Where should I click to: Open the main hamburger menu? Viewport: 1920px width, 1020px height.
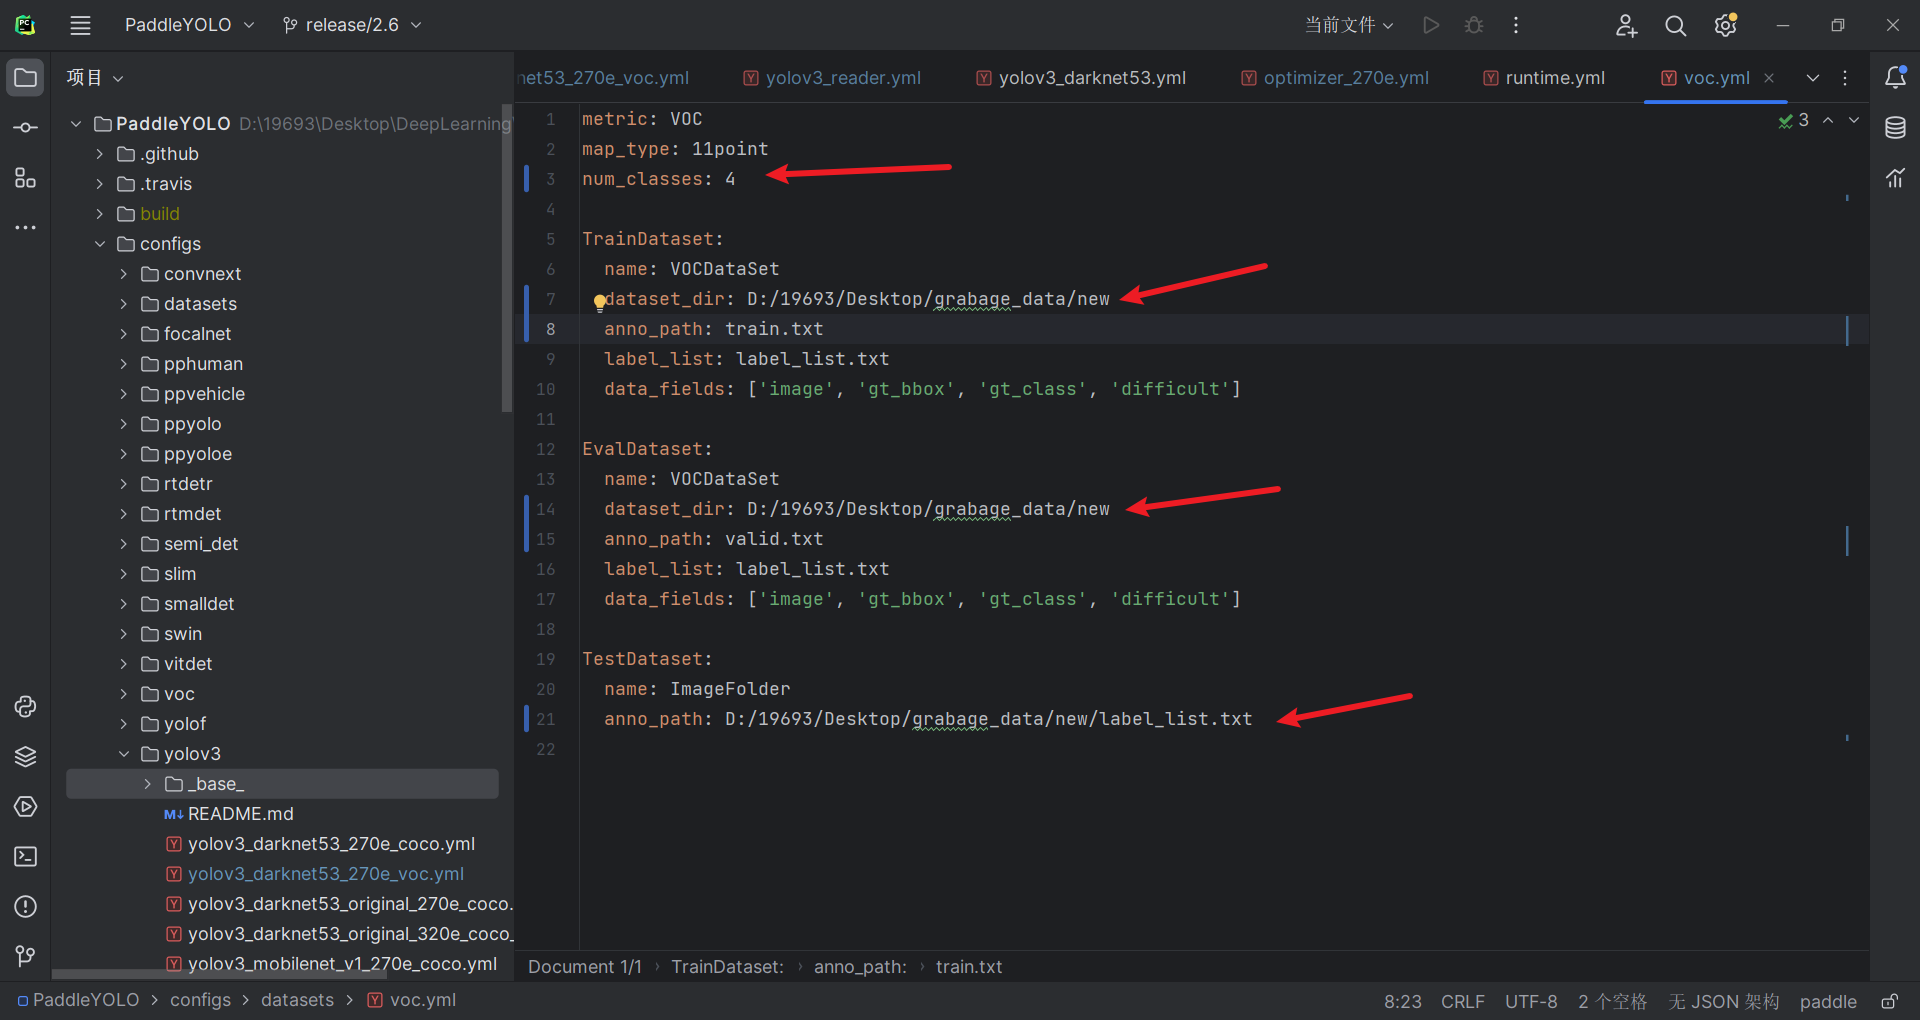click(80, 25)
